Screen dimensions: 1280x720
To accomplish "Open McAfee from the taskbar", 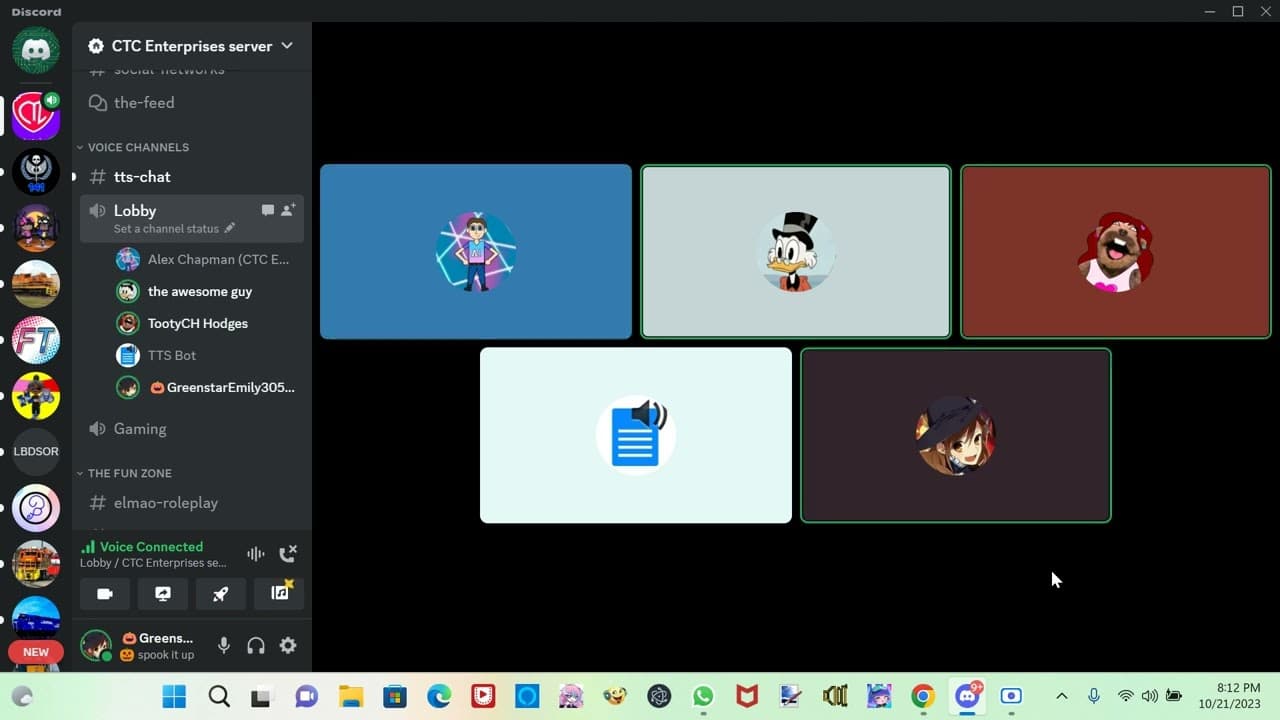I will coord(747,696).
